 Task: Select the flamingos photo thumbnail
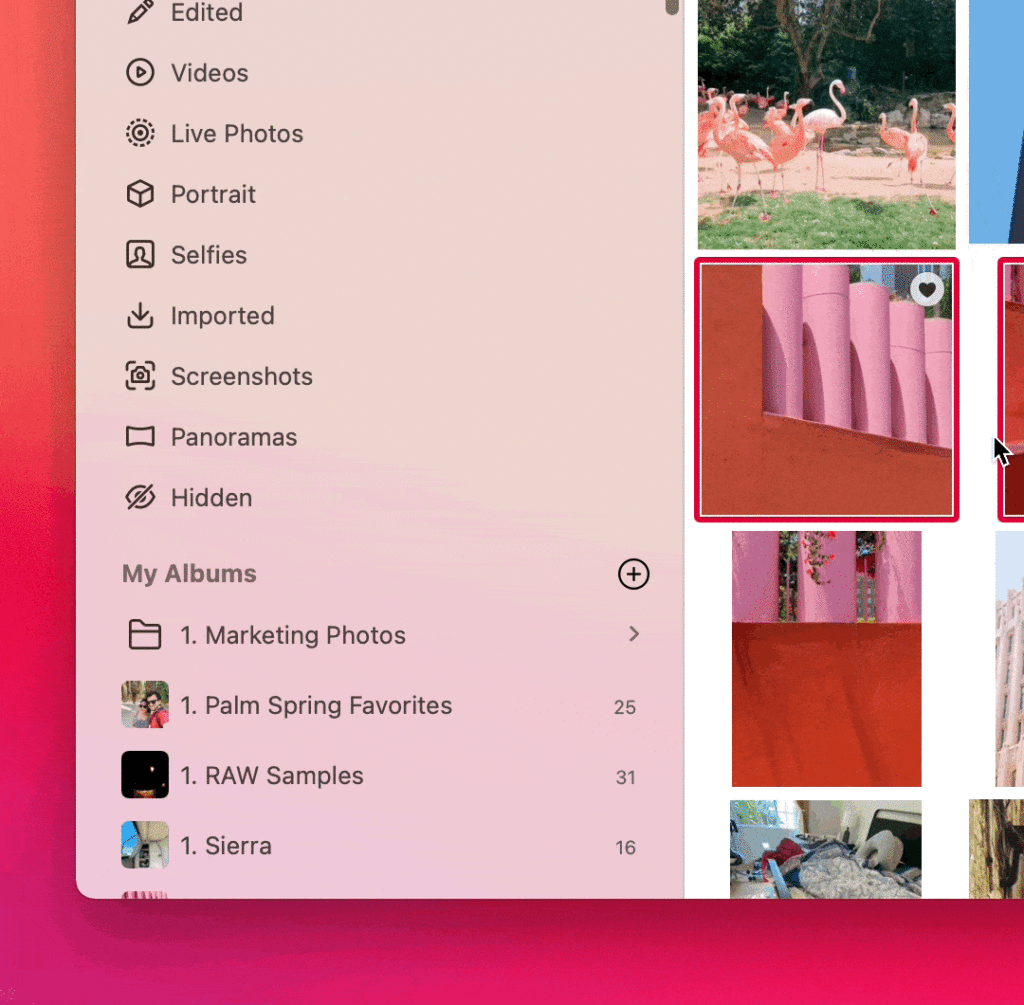[826, 124]
